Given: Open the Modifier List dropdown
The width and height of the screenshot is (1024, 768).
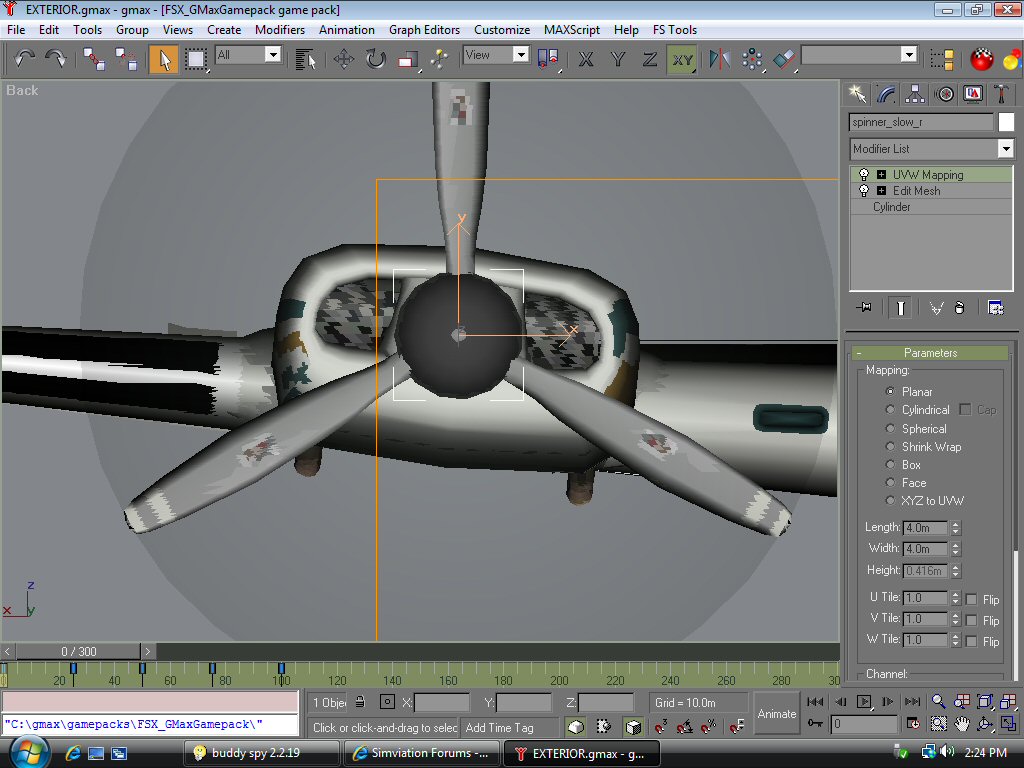Looking at the screenshot, I should (1005, 149).
